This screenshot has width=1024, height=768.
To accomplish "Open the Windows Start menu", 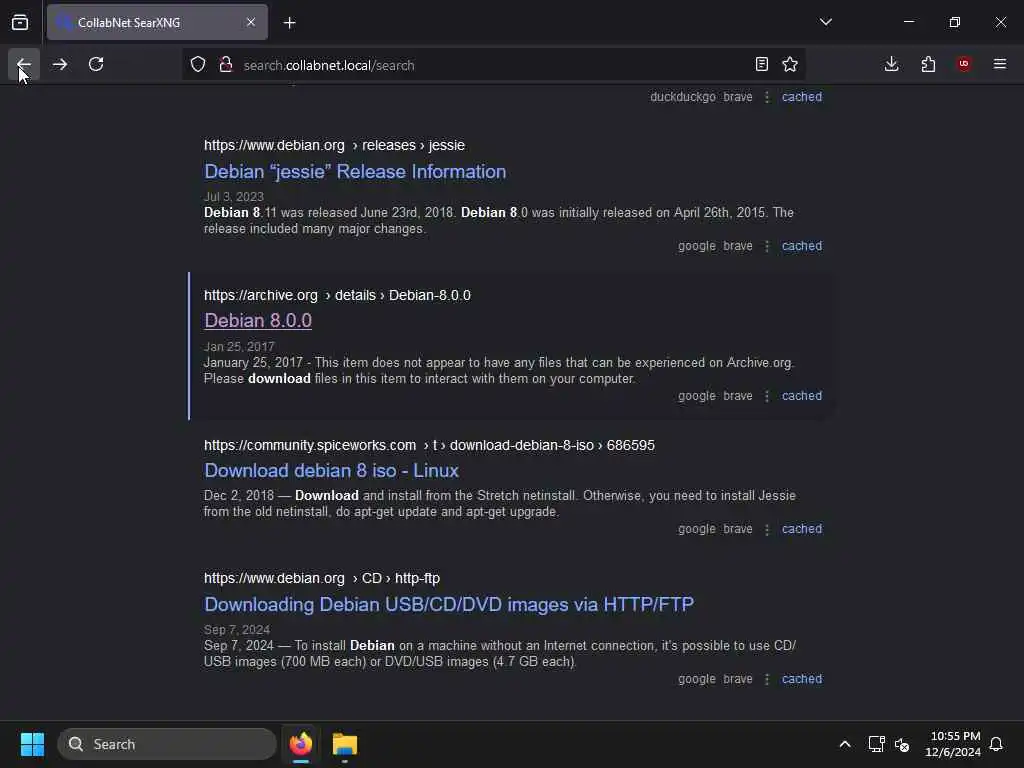I will [32, 744].
